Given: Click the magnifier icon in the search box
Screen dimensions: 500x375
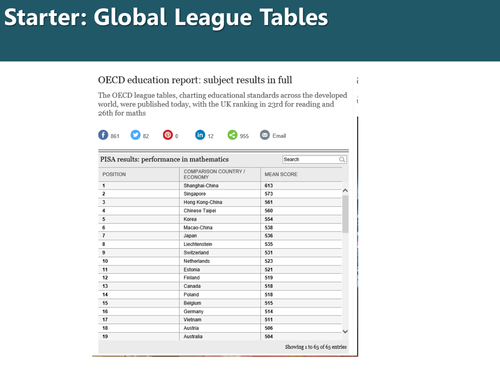Looking at the screenshot, I should coord(342,159).
